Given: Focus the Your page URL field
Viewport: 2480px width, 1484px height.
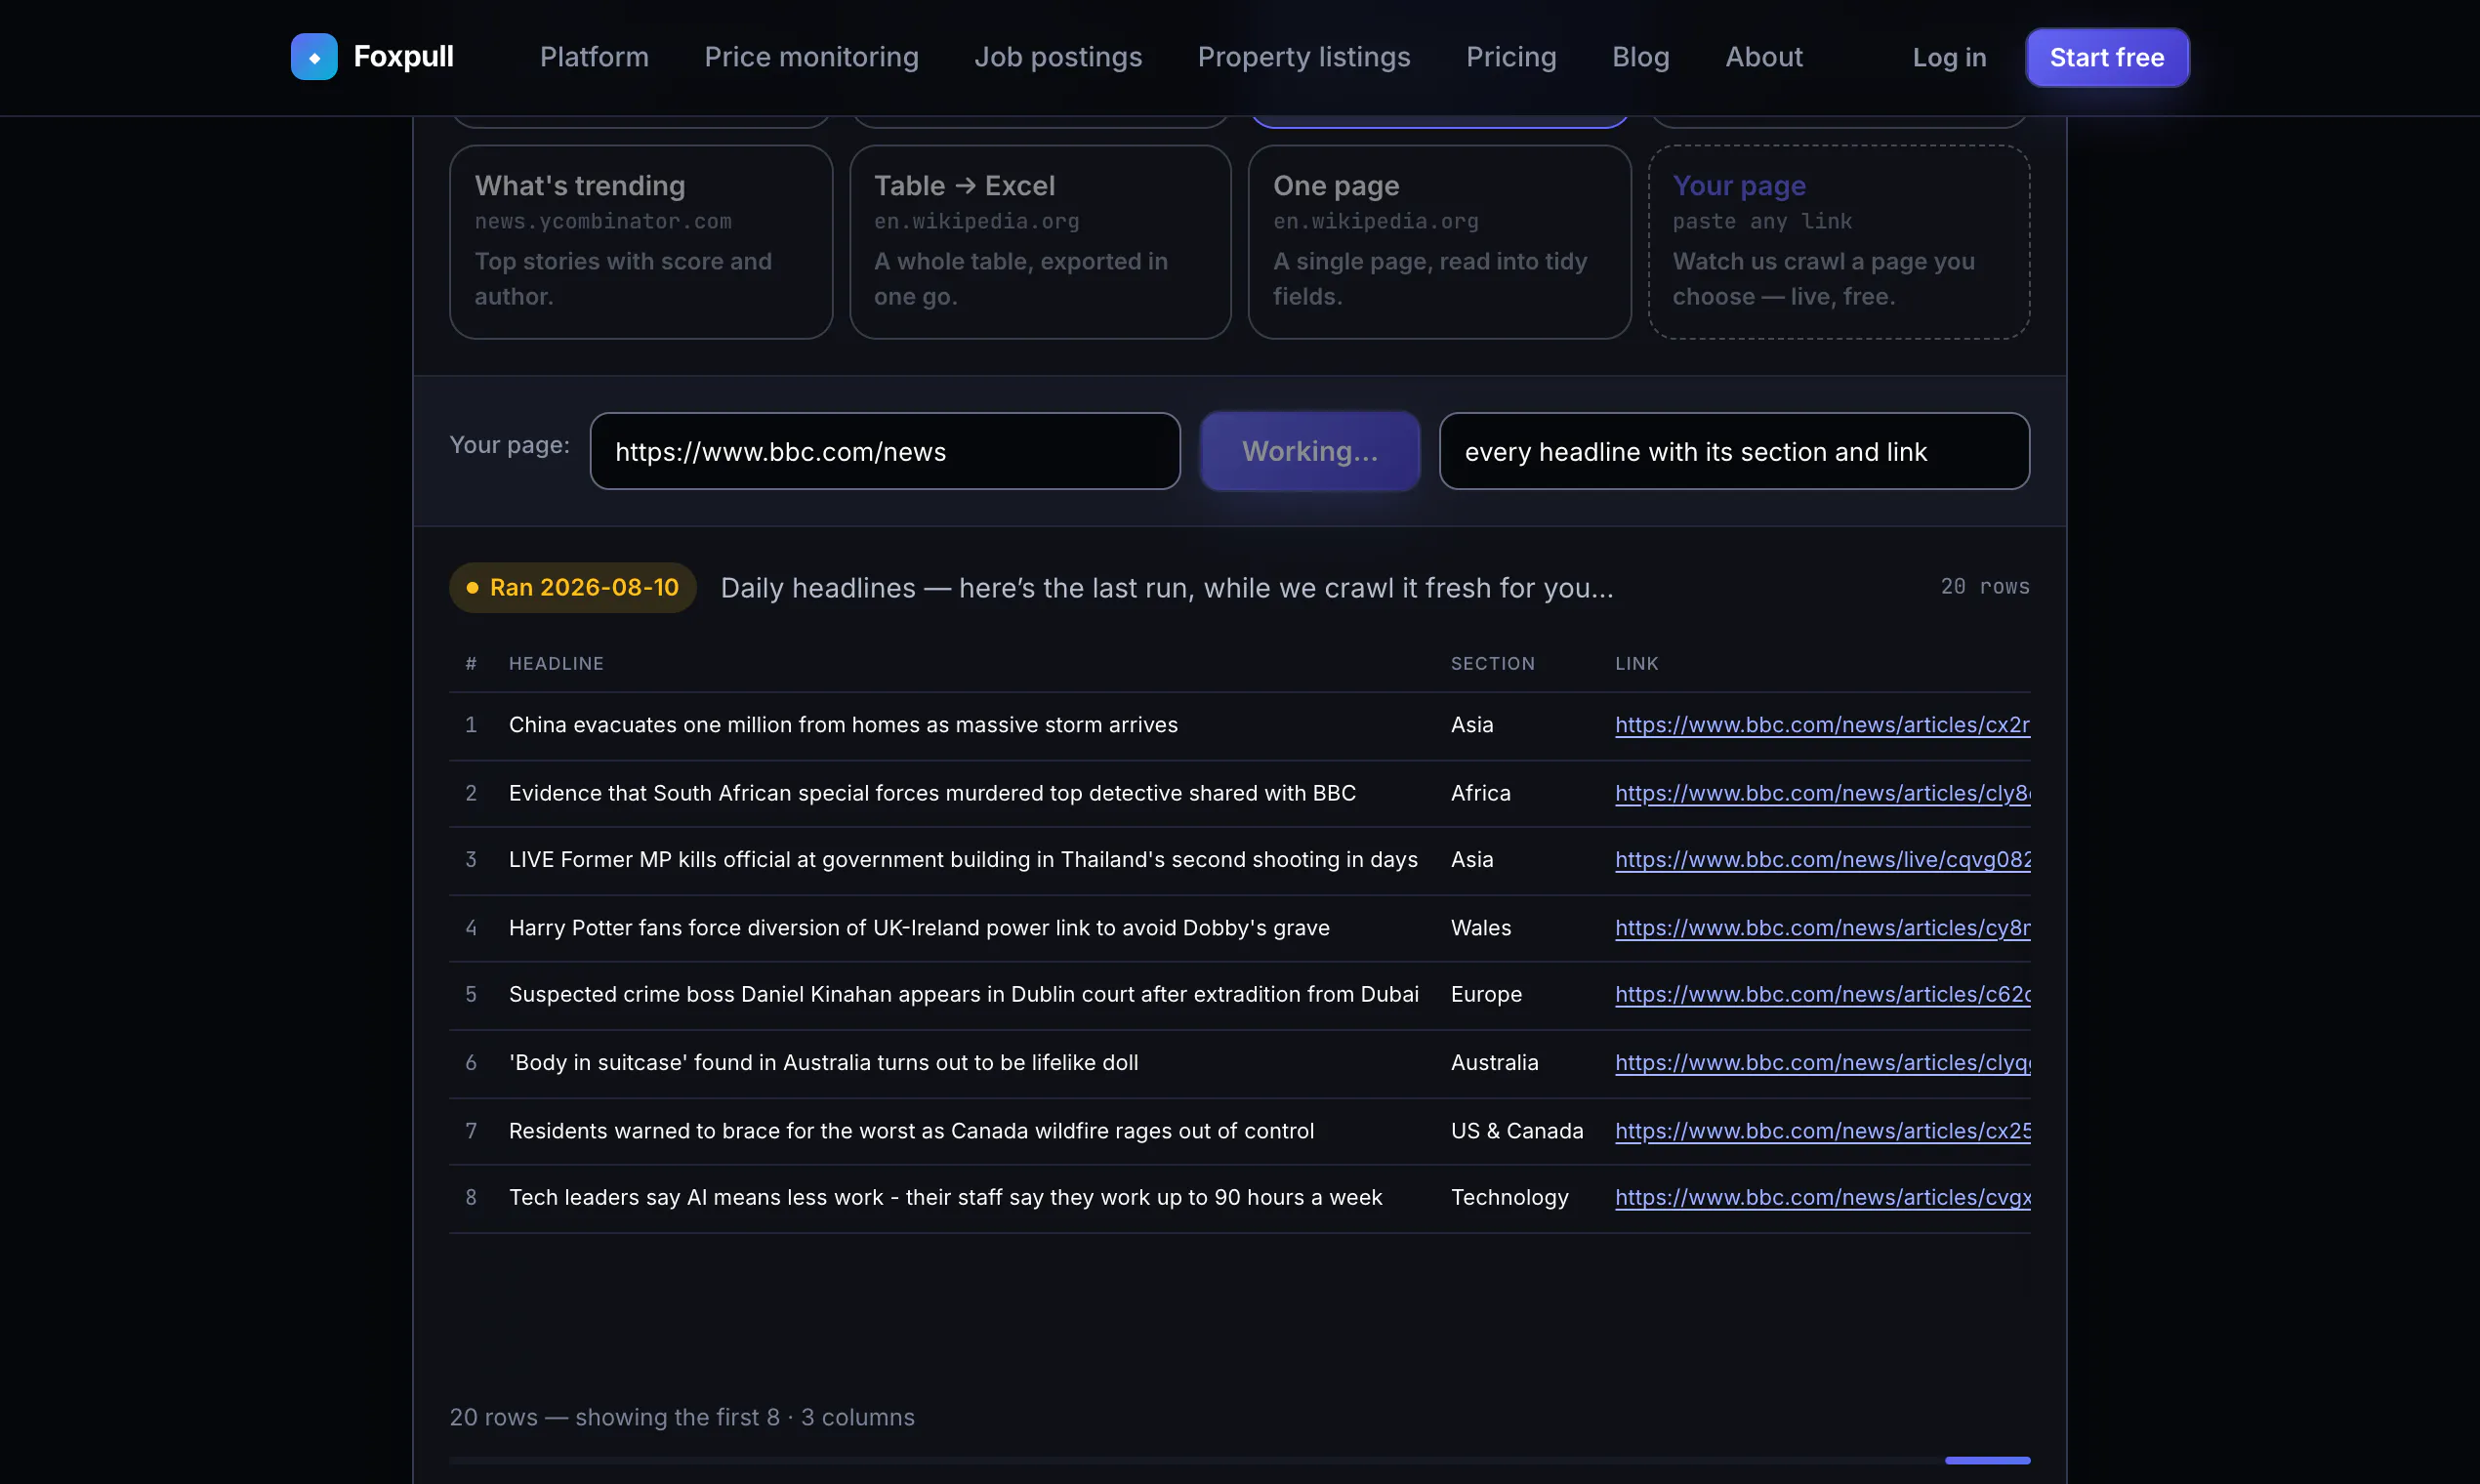Looking at the screenshot, I should tap(885, 451).
